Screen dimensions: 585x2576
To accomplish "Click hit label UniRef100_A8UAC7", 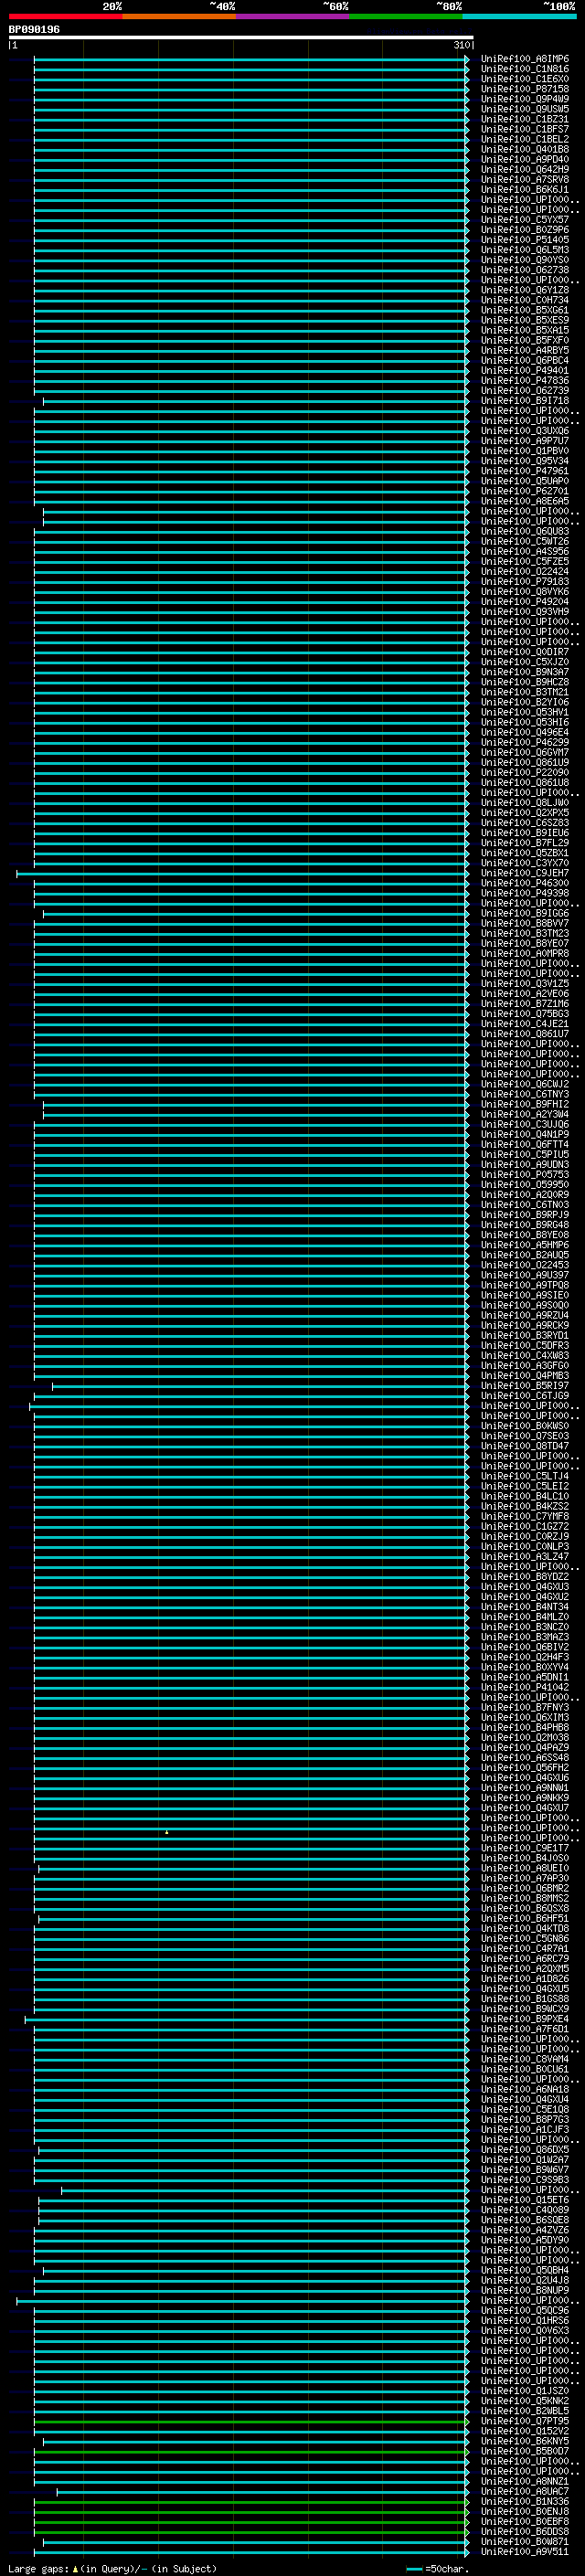I will click(525, 2491).
